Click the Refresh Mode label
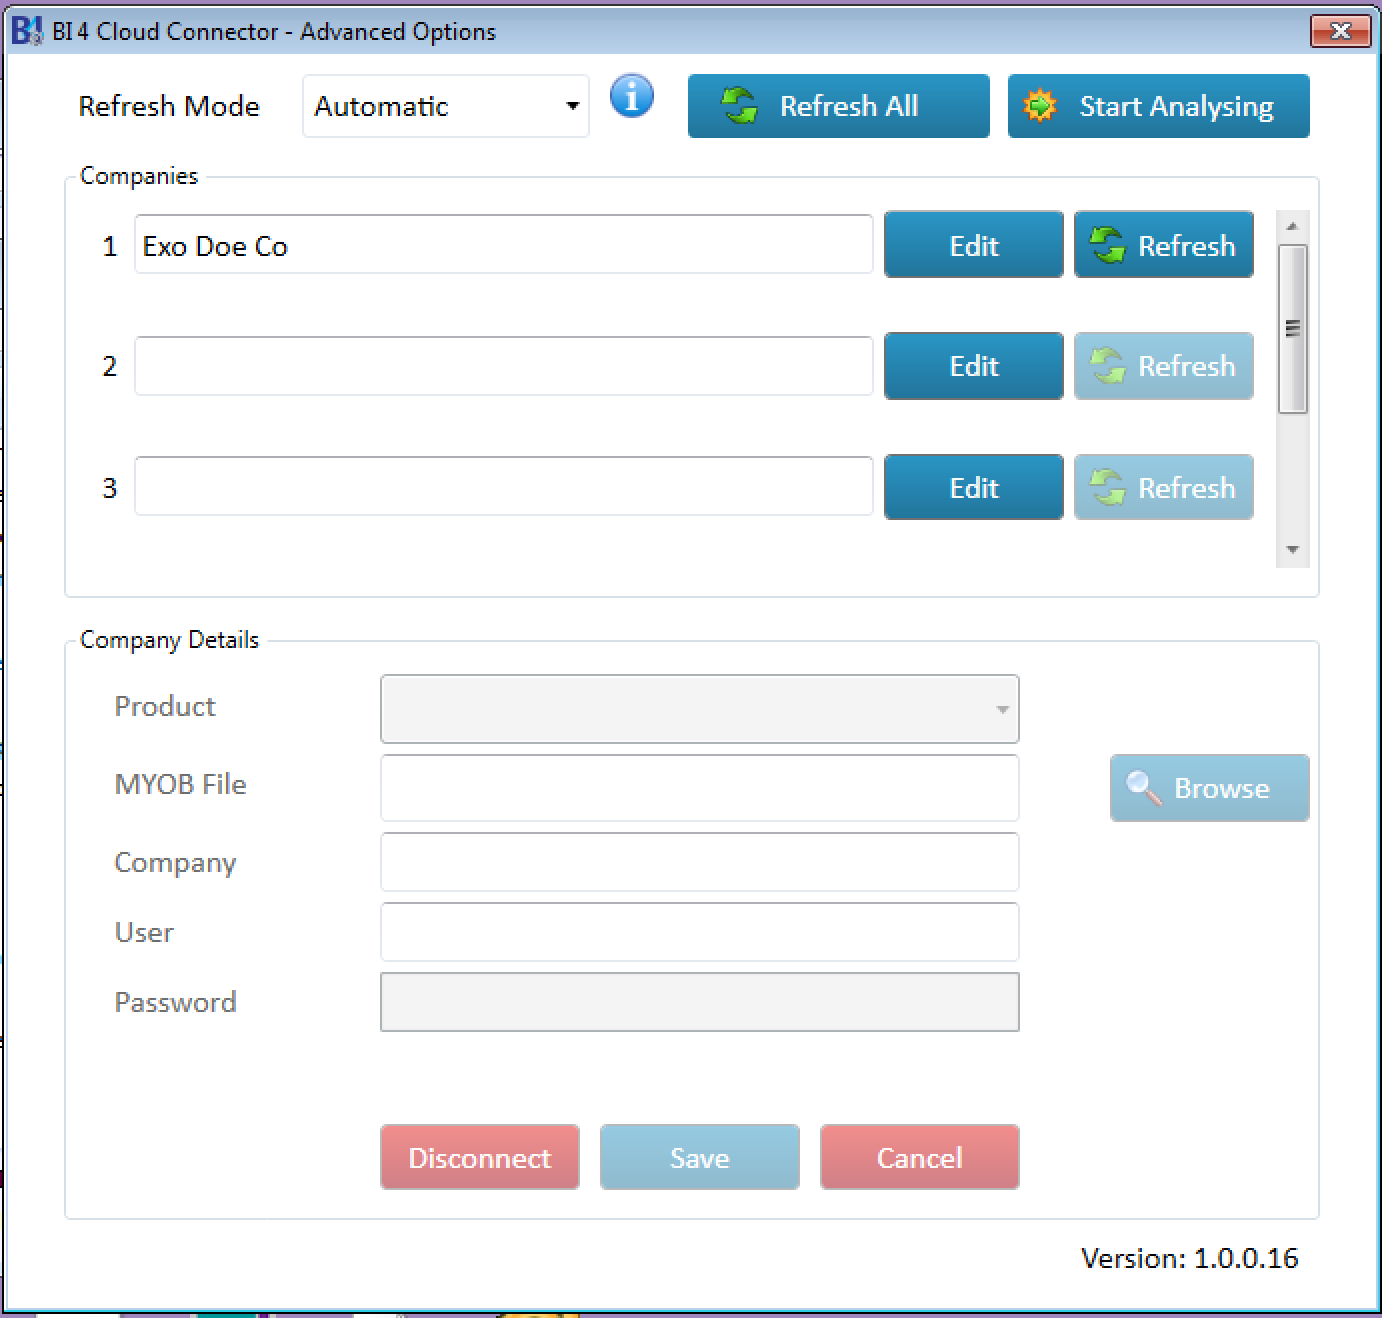 pos(169,106)
